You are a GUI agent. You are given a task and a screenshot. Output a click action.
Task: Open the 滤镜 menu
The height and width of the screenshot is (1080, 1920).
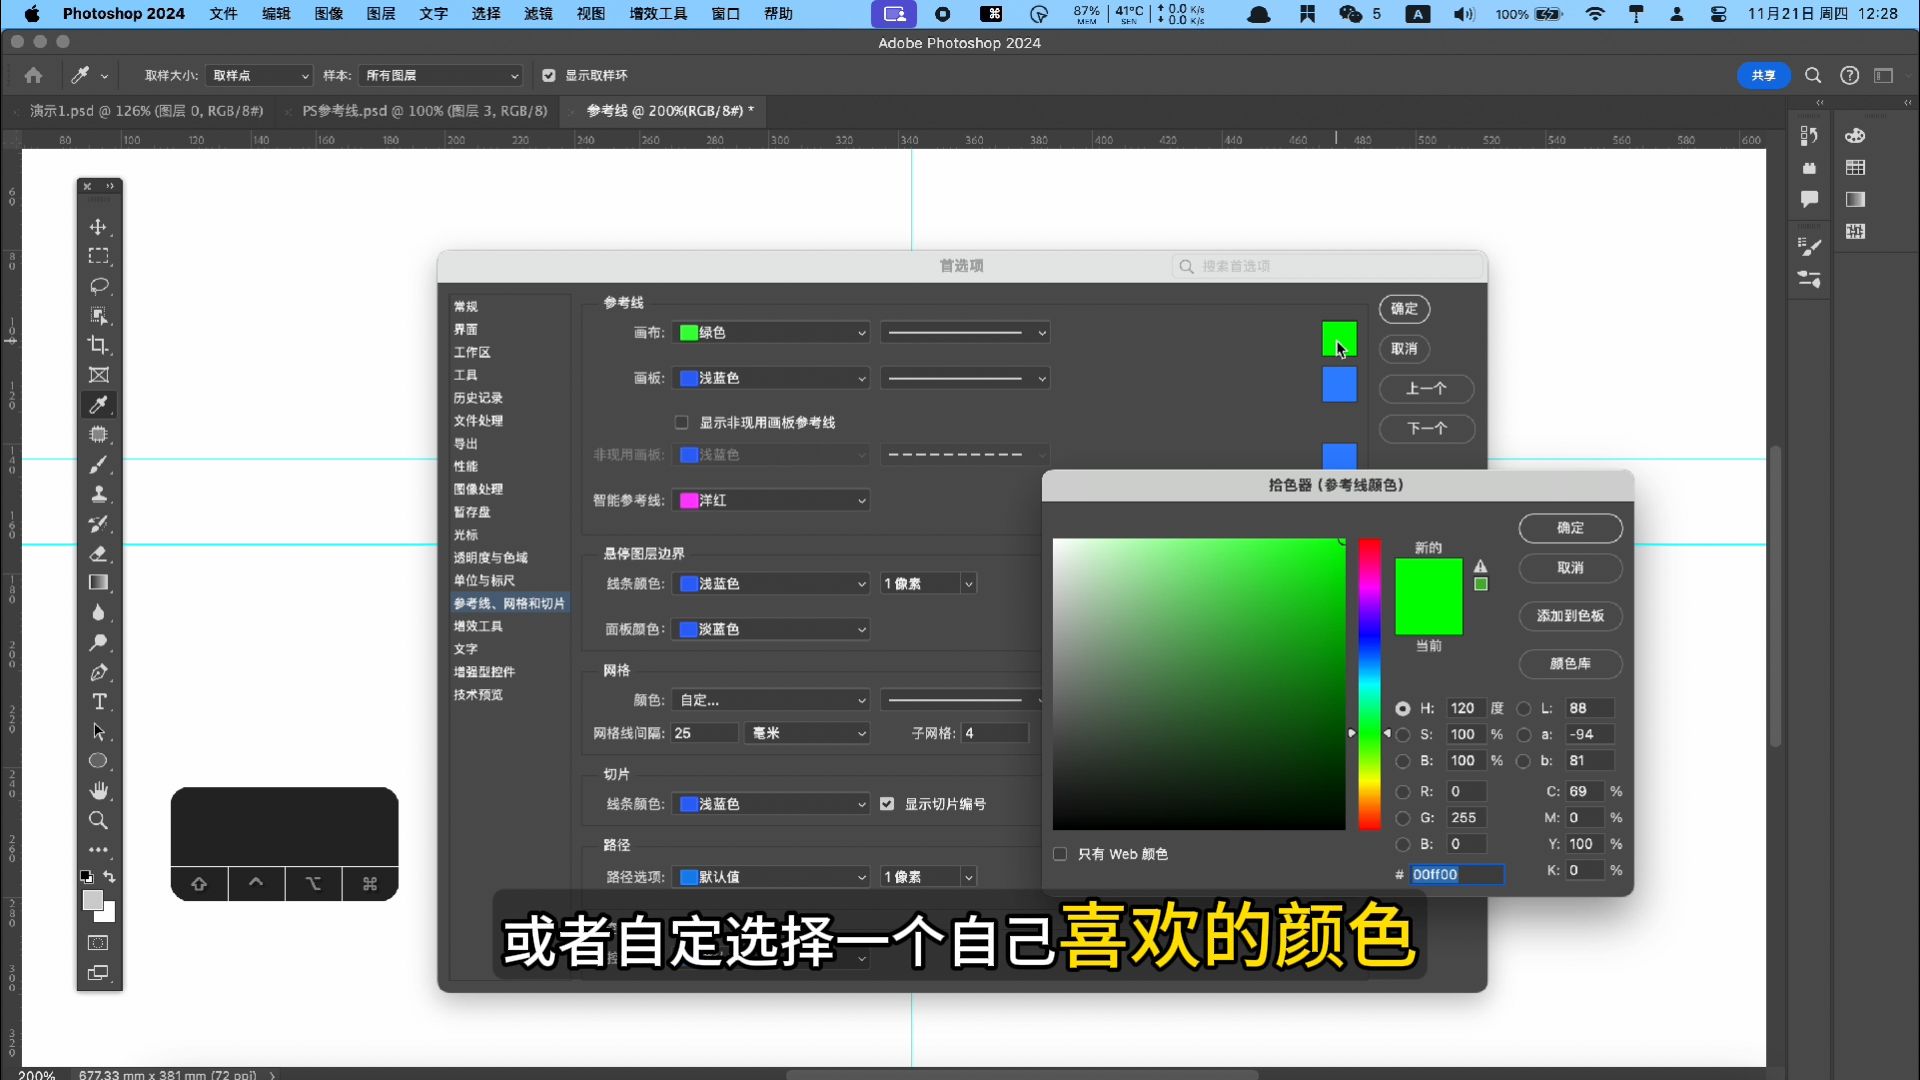538,14
